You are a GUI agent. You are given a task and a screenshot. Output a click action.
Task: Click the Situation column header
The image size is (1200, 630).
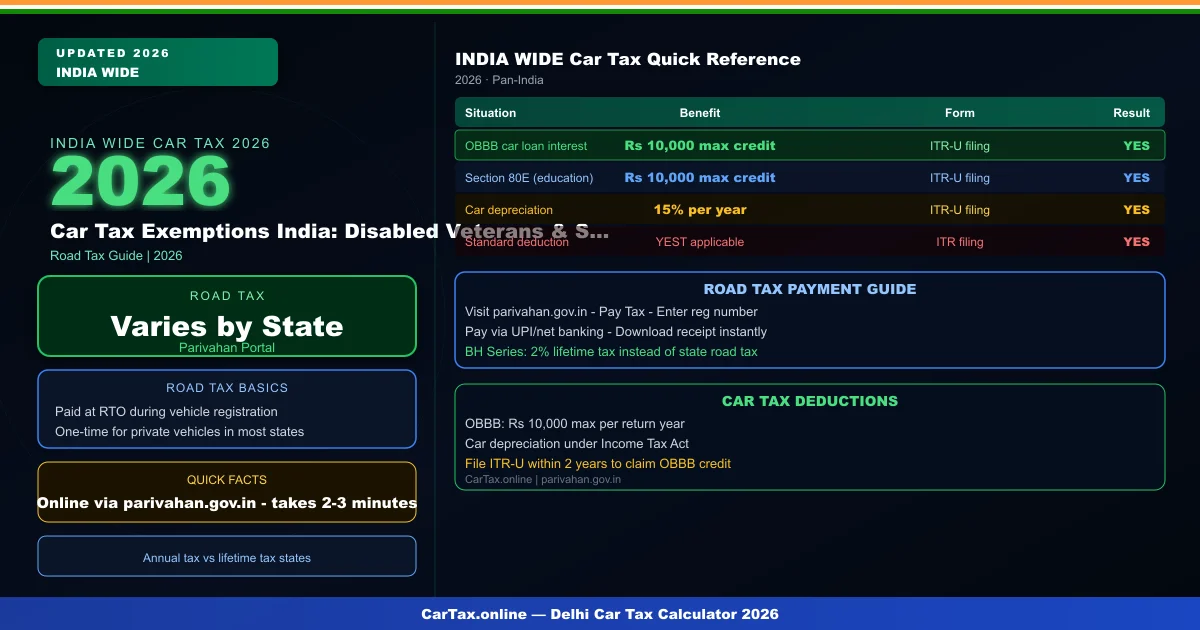point(491,112)
